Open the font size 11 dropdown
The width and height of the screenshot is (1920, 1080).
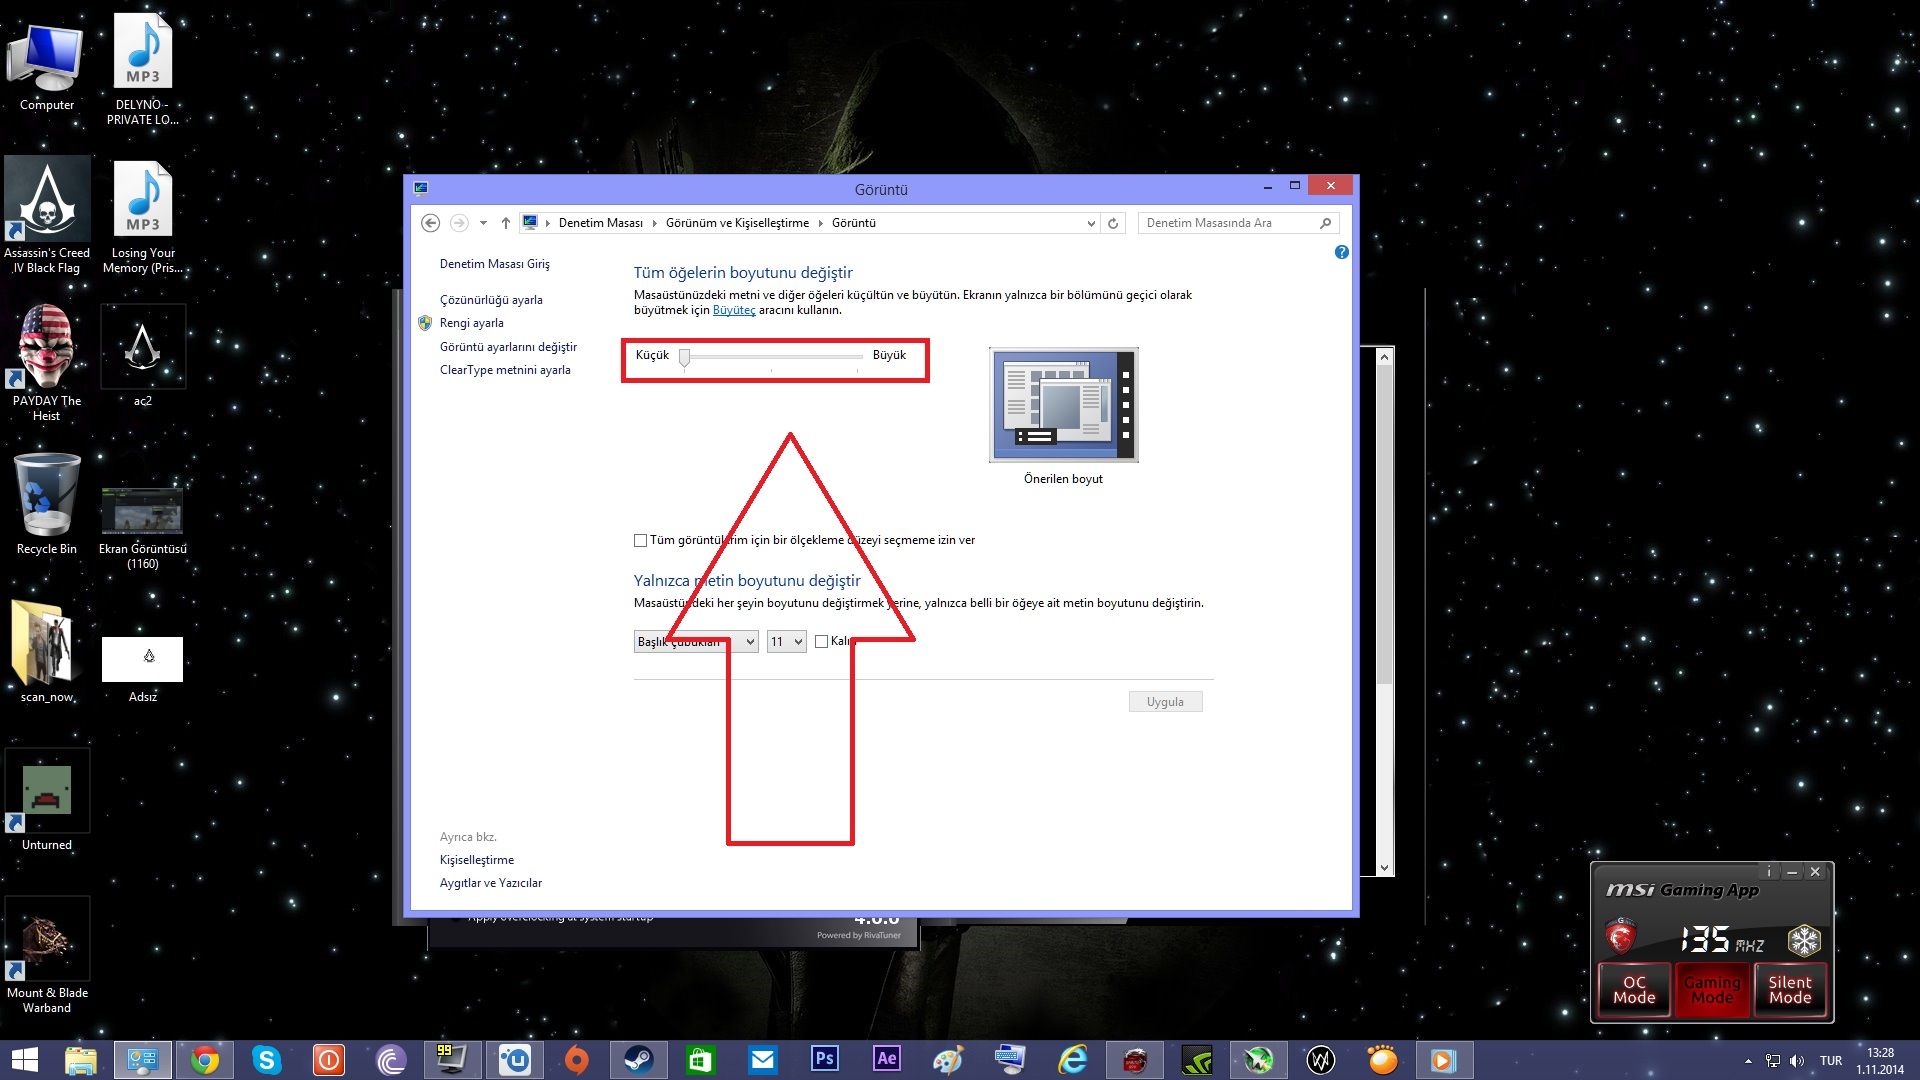point(786,642)
